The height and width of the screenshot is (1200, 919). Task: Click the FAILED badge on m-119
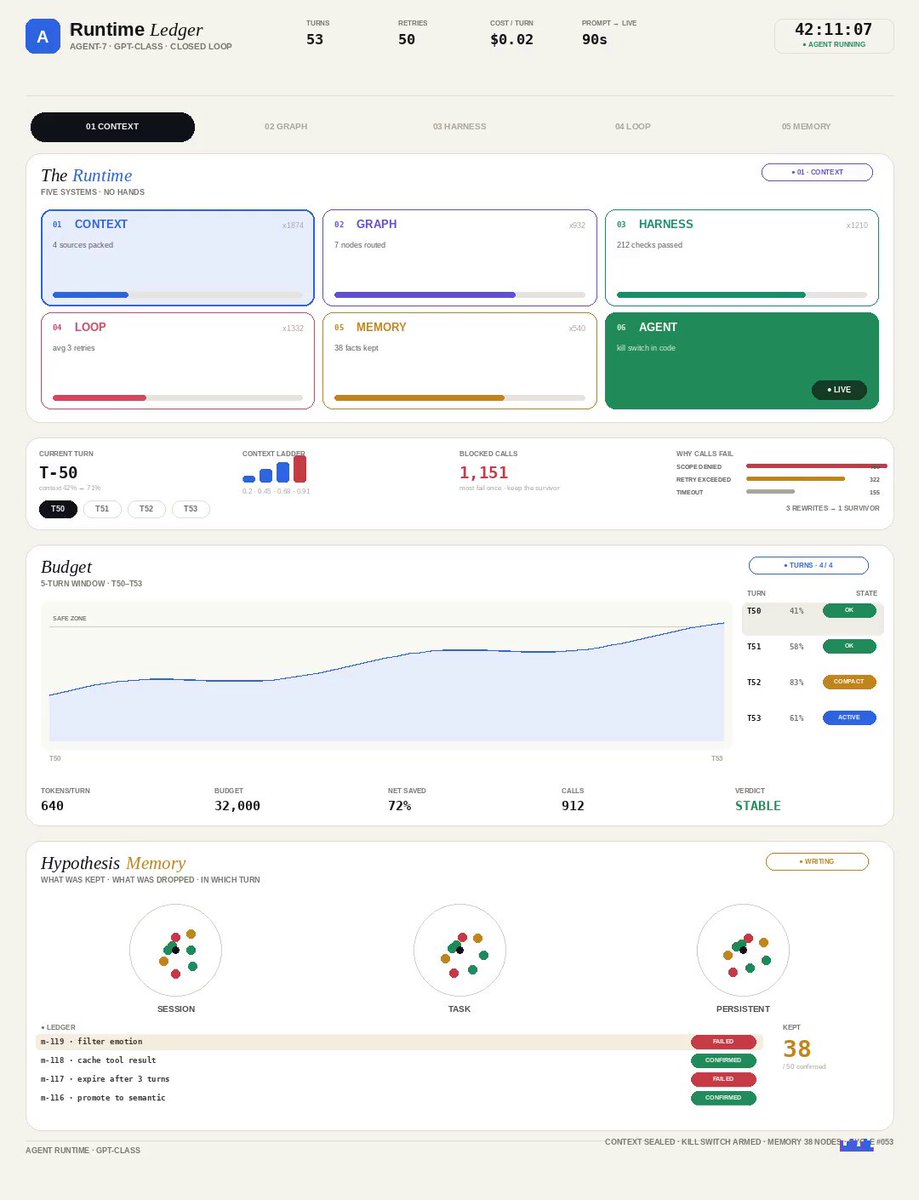[x=723, y=1042]
